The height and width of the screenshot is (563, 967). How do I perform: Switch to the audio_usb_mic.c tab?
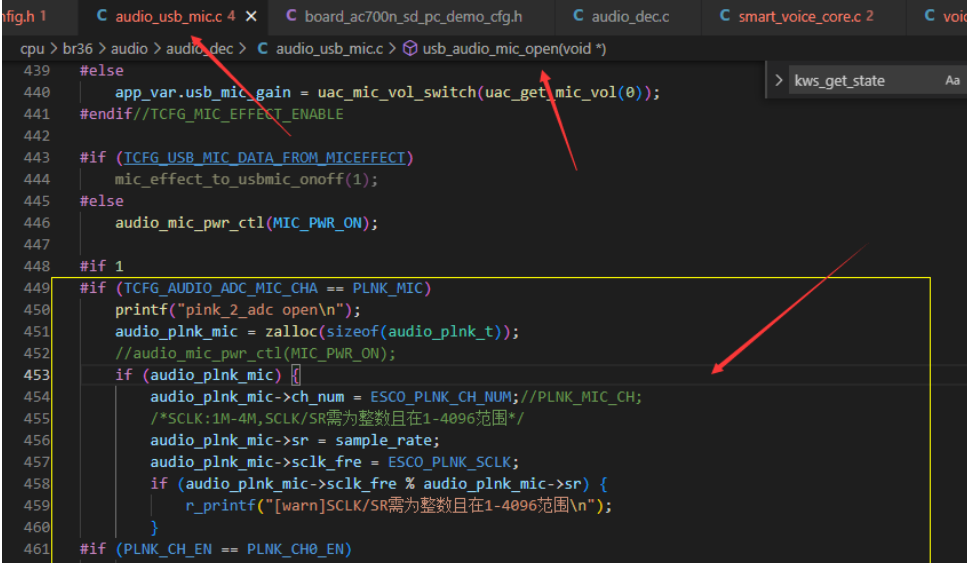pos(168,17)
